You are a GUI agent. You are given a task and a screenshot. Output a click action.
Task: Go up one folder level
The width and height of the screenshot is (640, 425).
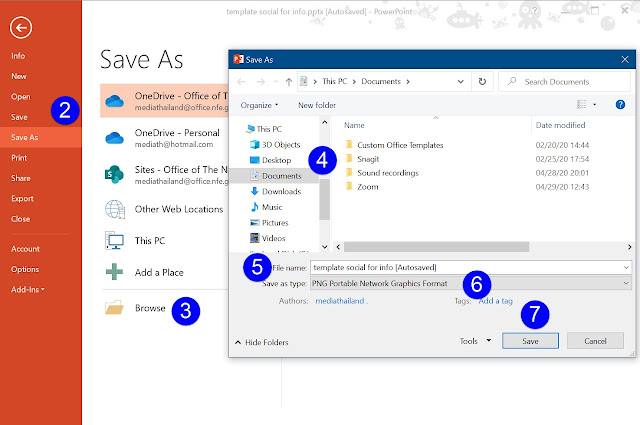click(289, 82)
